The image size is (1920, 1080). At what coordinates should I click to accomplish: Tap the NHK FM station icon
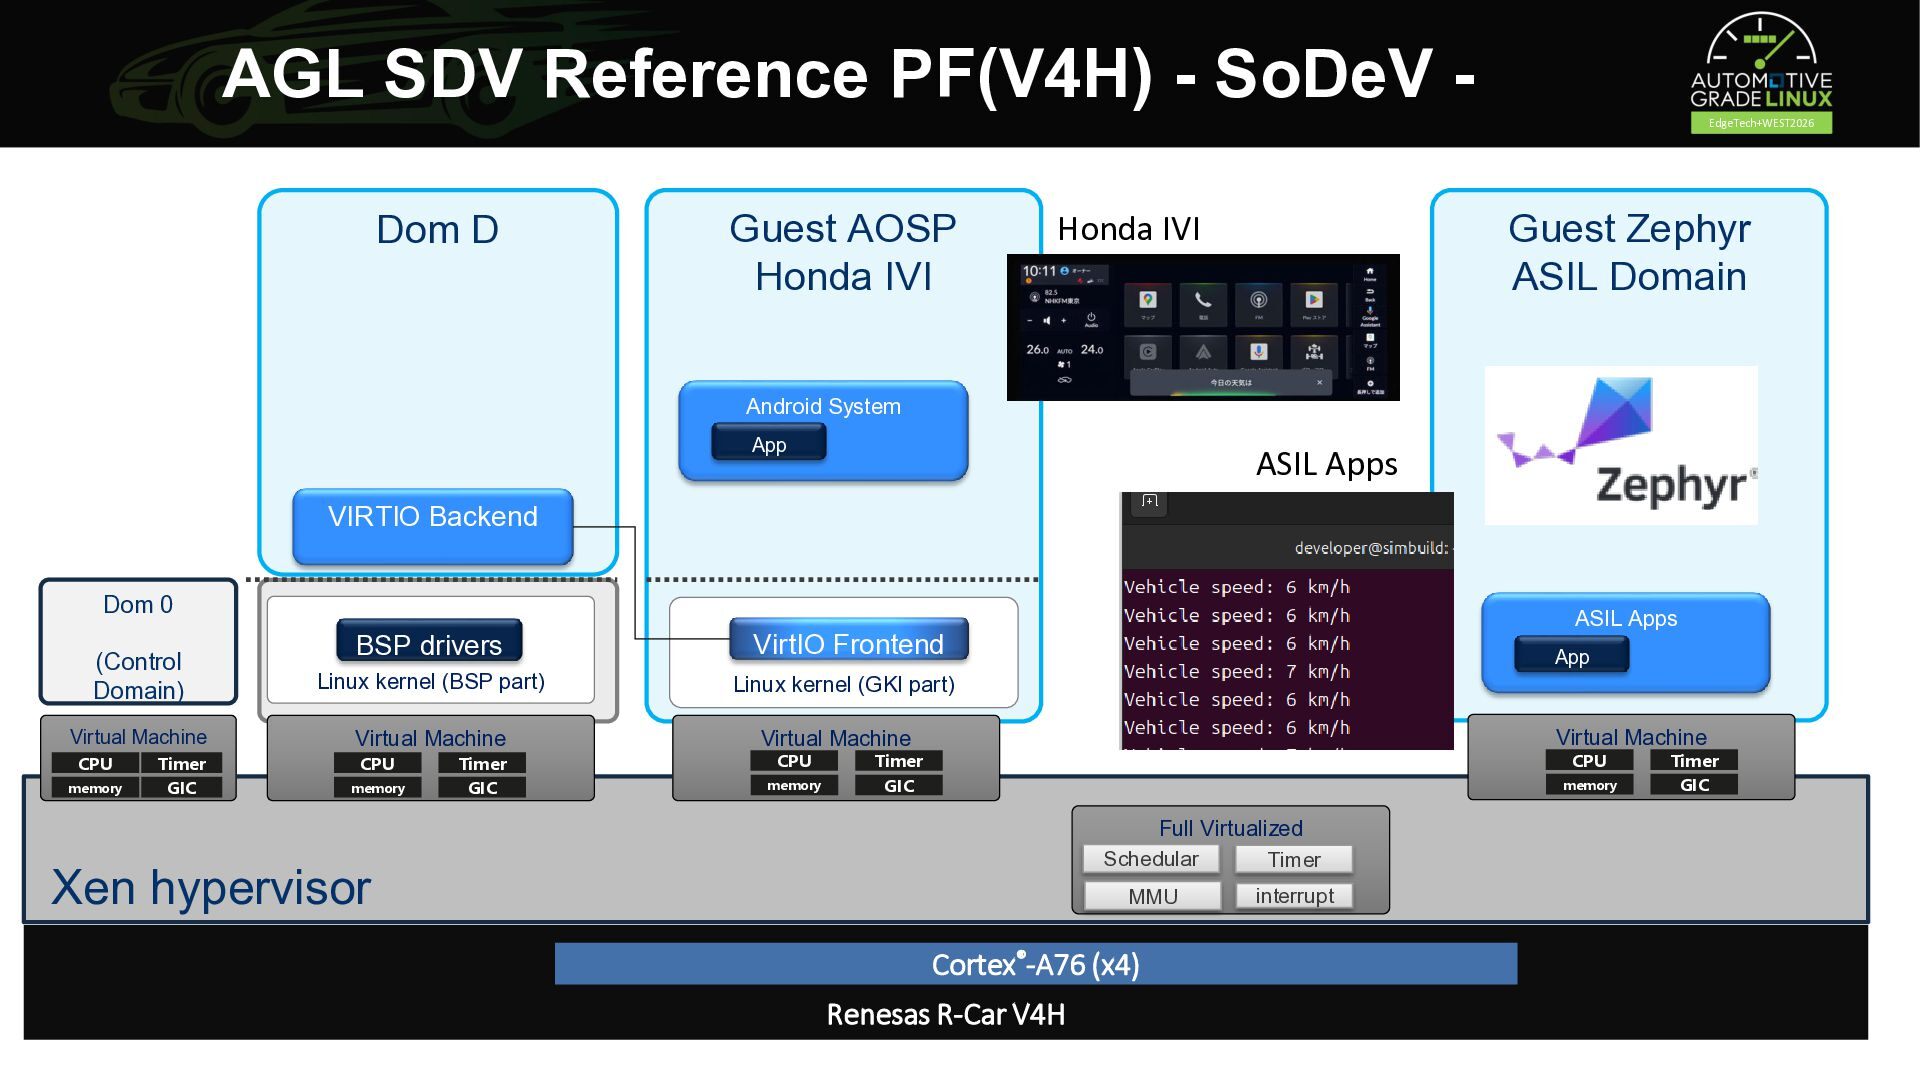(1035, 297)
